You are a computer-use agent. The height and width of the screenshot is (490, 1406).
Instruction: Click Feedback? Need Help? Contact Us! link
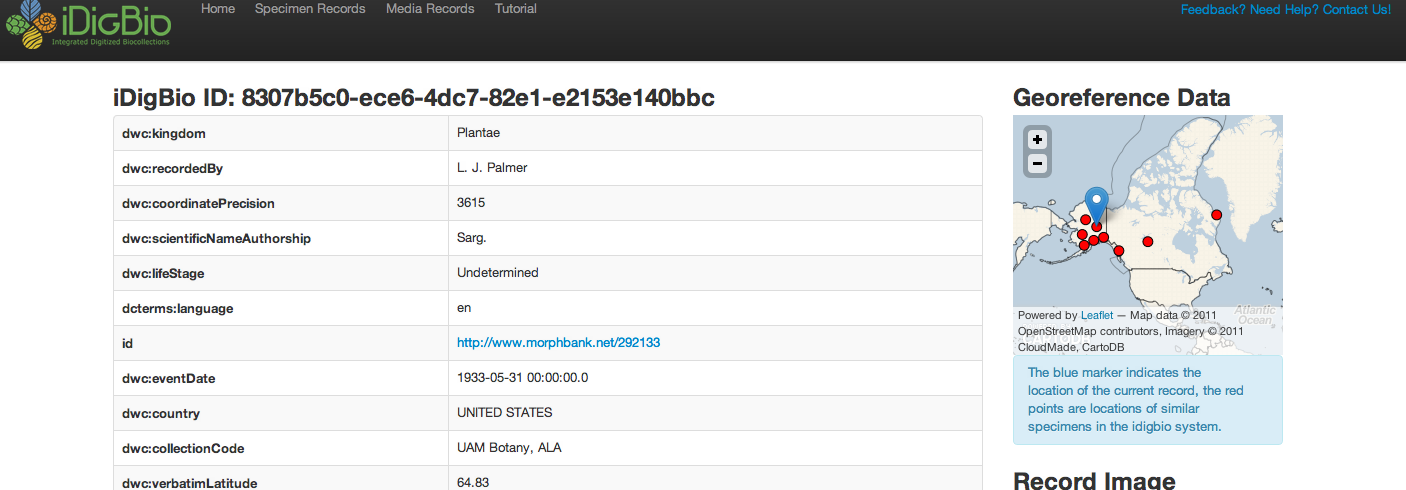[x=1286, y=10]
